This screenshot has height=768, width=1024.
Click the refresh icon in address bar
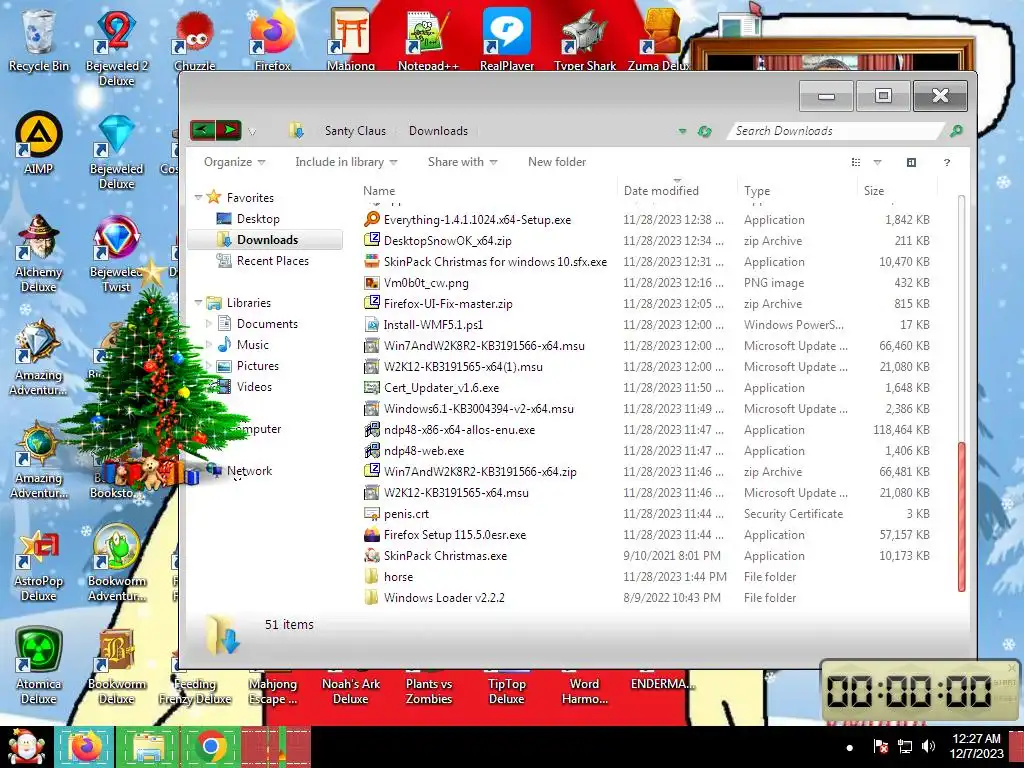coord(704,131)
